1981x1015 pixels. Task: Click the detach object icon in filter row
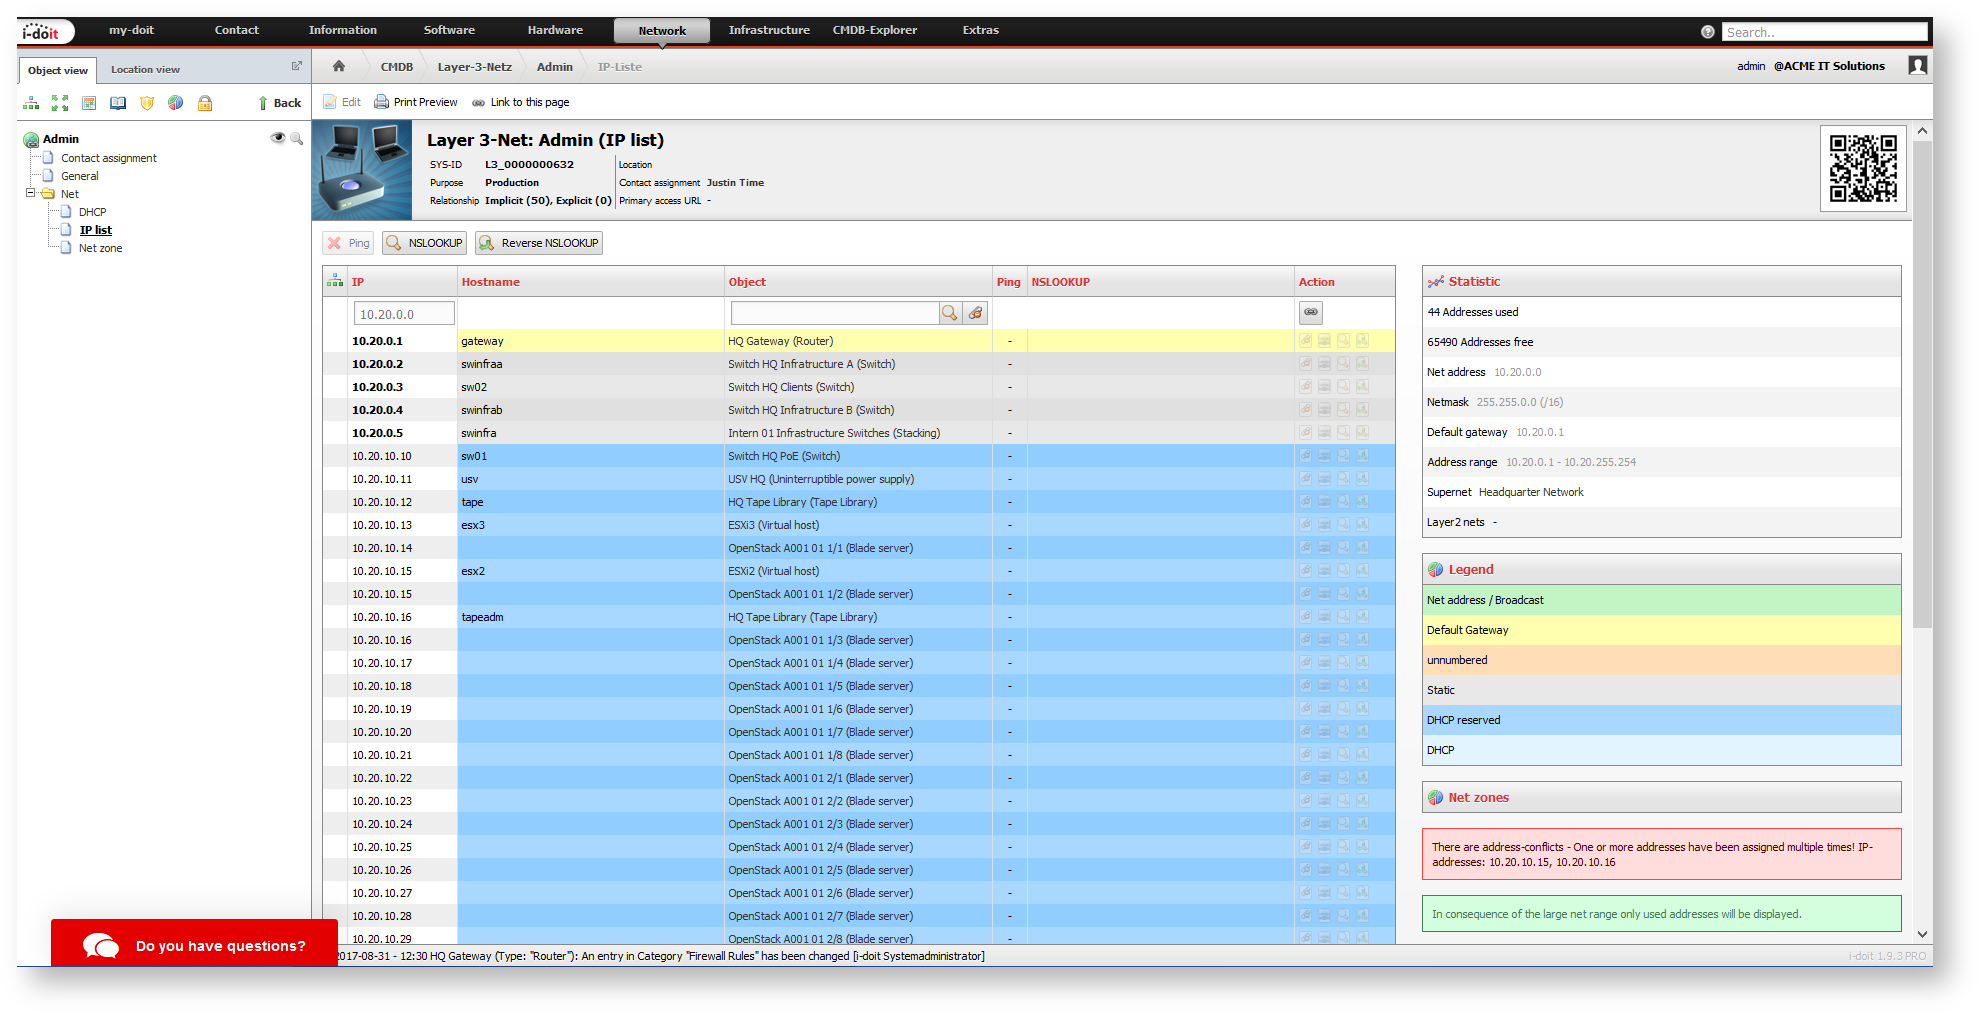(976, 313)
